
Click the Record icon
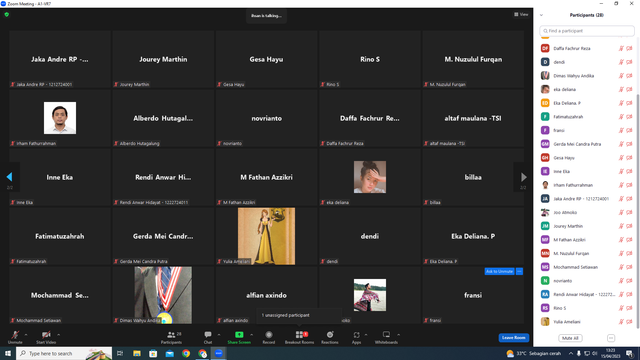(x=269, y=334)
